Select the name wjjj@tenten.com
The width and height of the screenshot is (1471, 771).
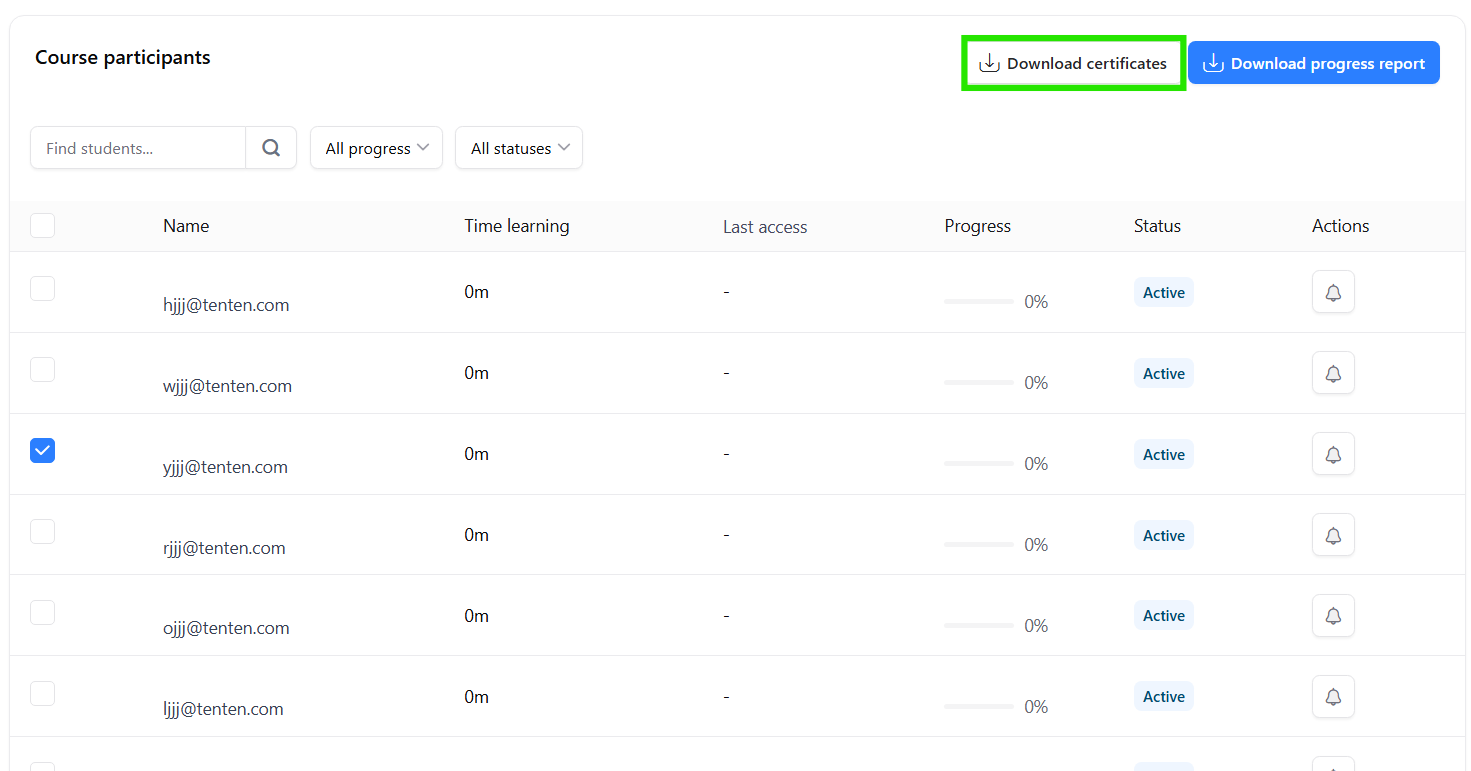227,386
